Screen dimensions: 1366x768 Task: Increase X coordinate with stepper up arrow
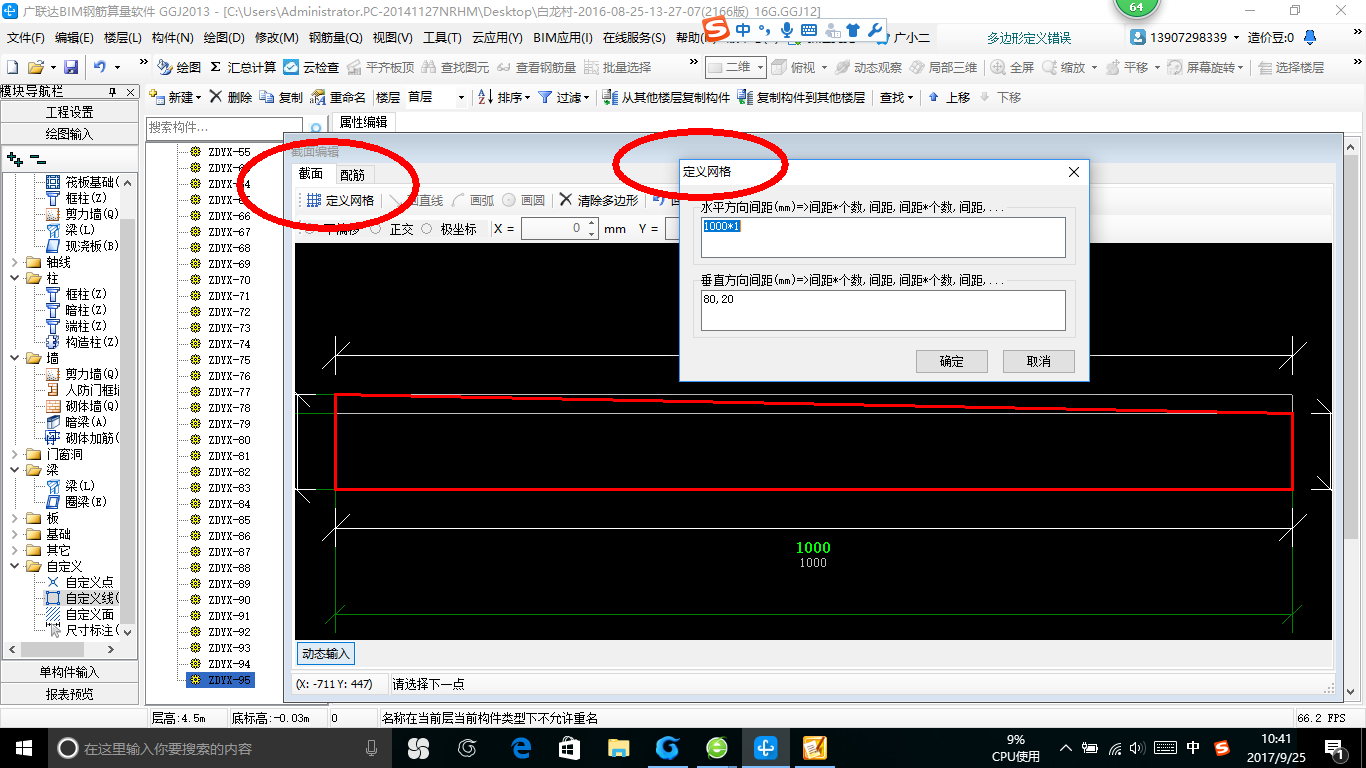pos(592,224)
